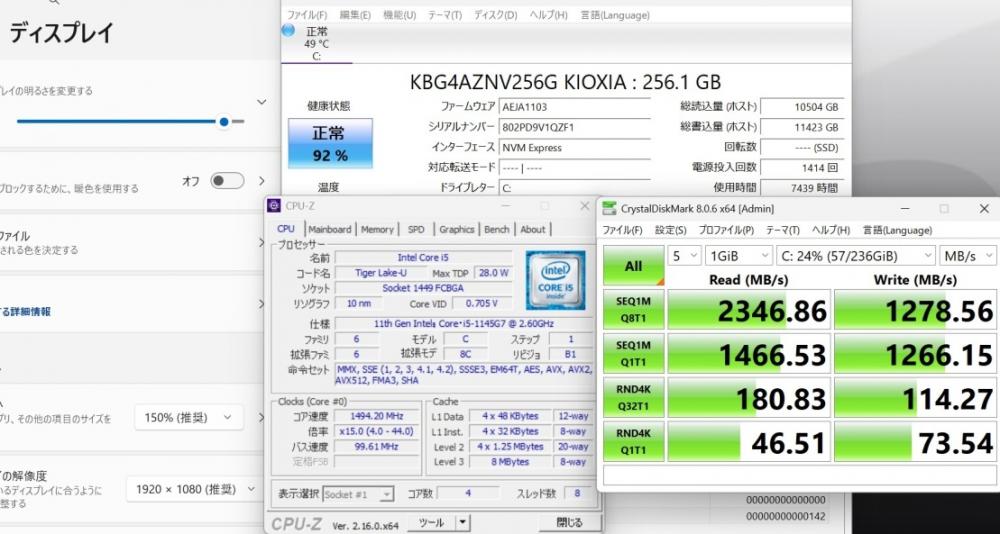Switch to the SPD tab in CPU-Z
1000x534 pixels.
tap(416, 229)
